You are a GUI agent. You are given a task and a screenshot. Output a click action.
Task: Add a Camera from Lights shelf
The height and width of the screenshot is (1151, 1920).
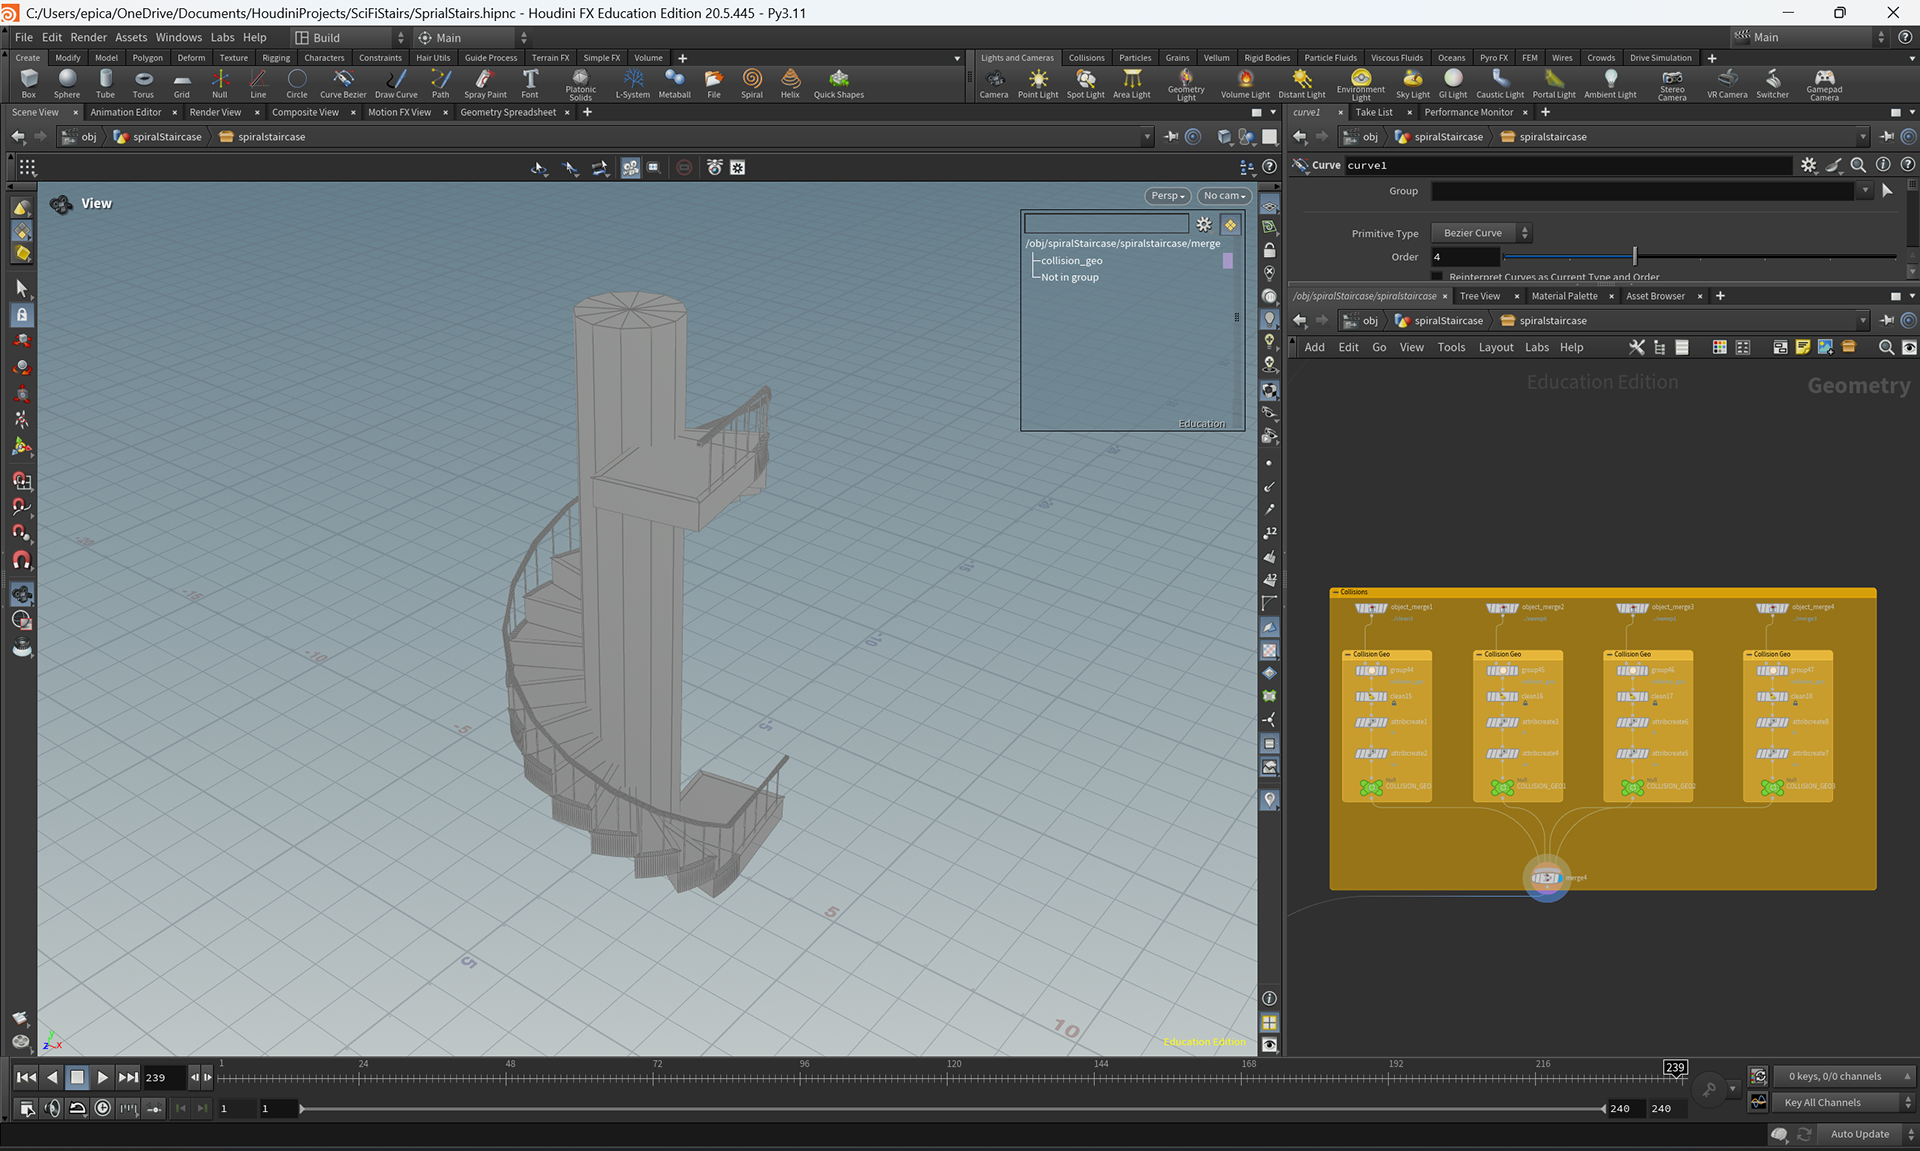pyautogui.click(x=994, y=83)
